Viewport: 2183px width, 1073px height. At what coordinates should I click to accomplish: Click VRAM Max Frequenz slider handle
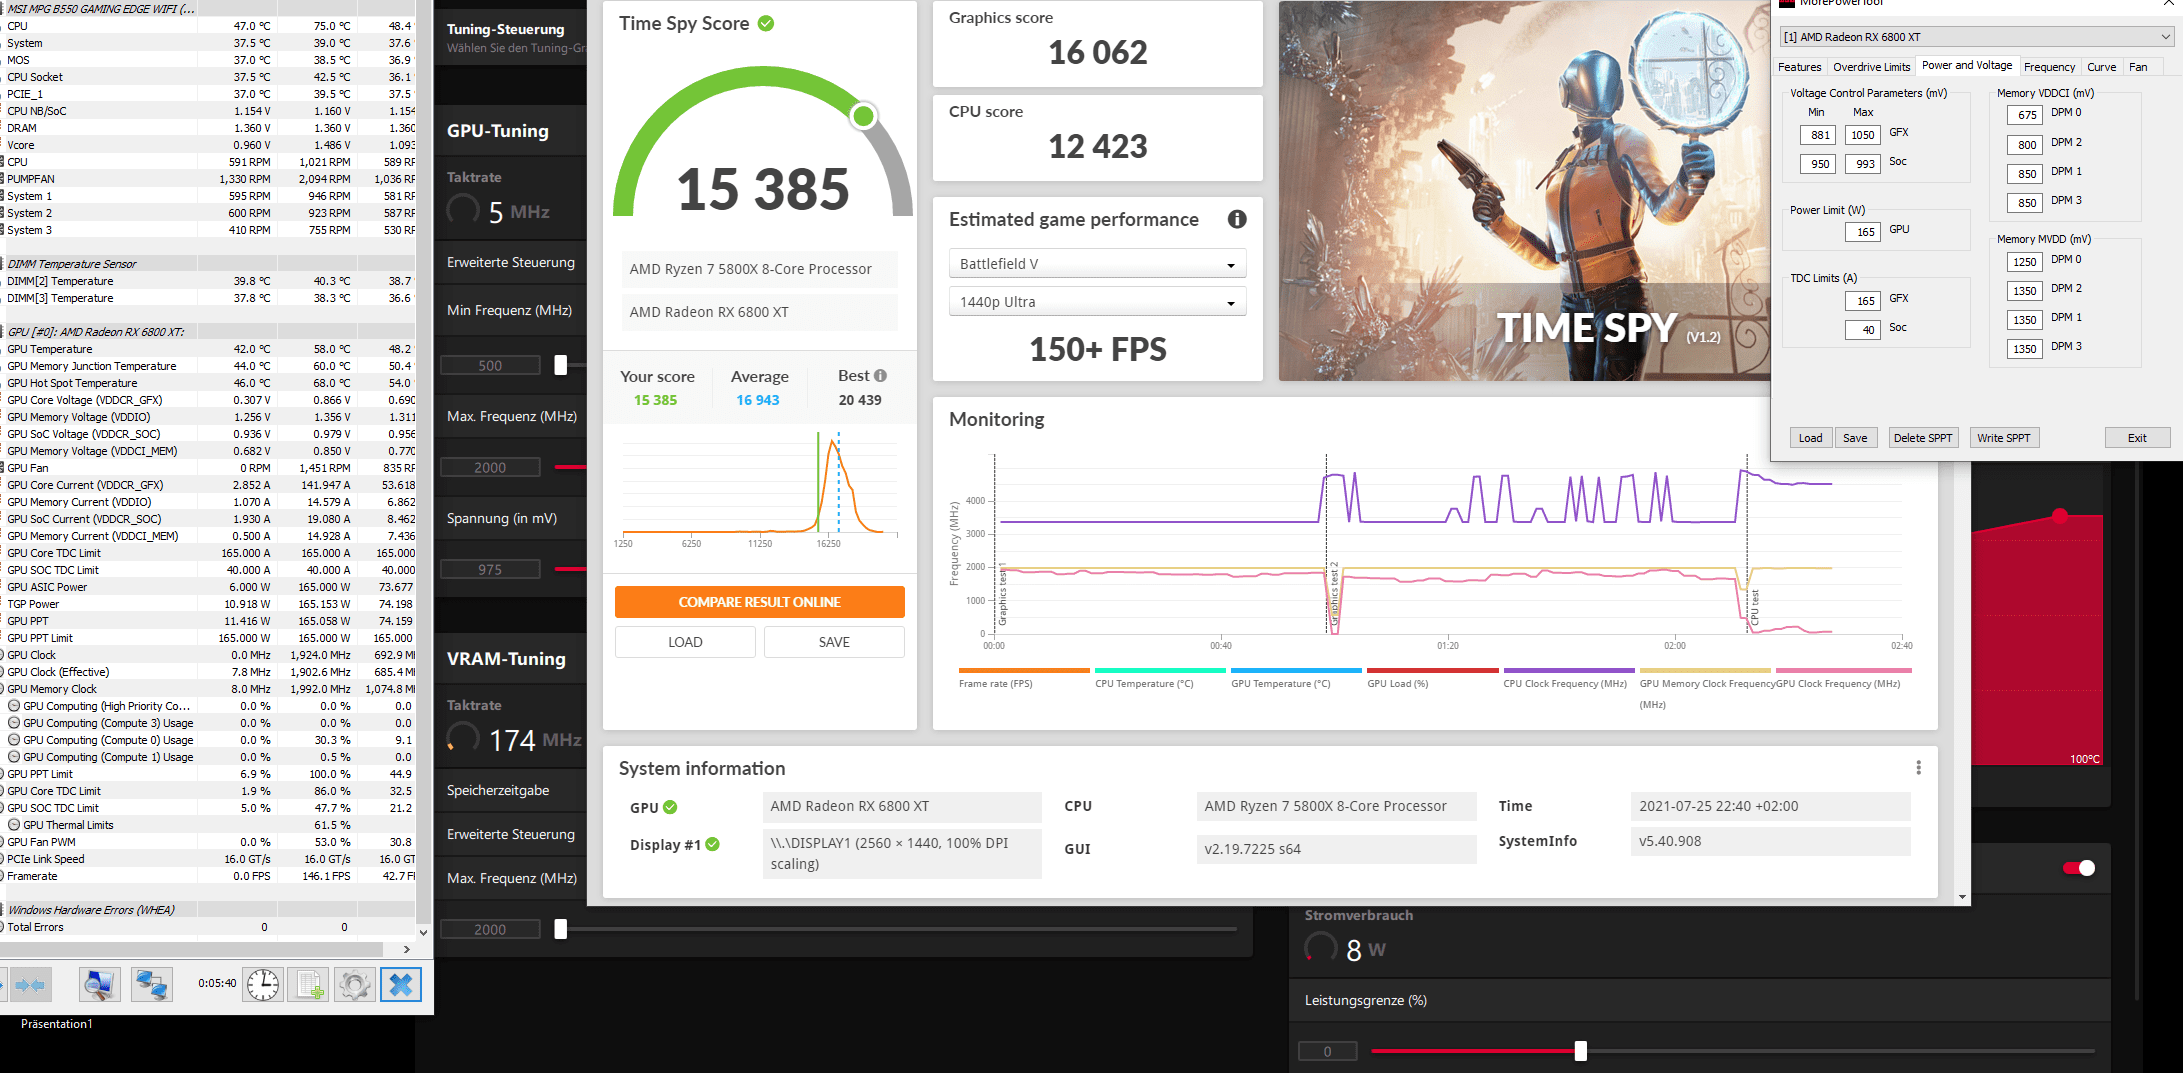[561, 929]
